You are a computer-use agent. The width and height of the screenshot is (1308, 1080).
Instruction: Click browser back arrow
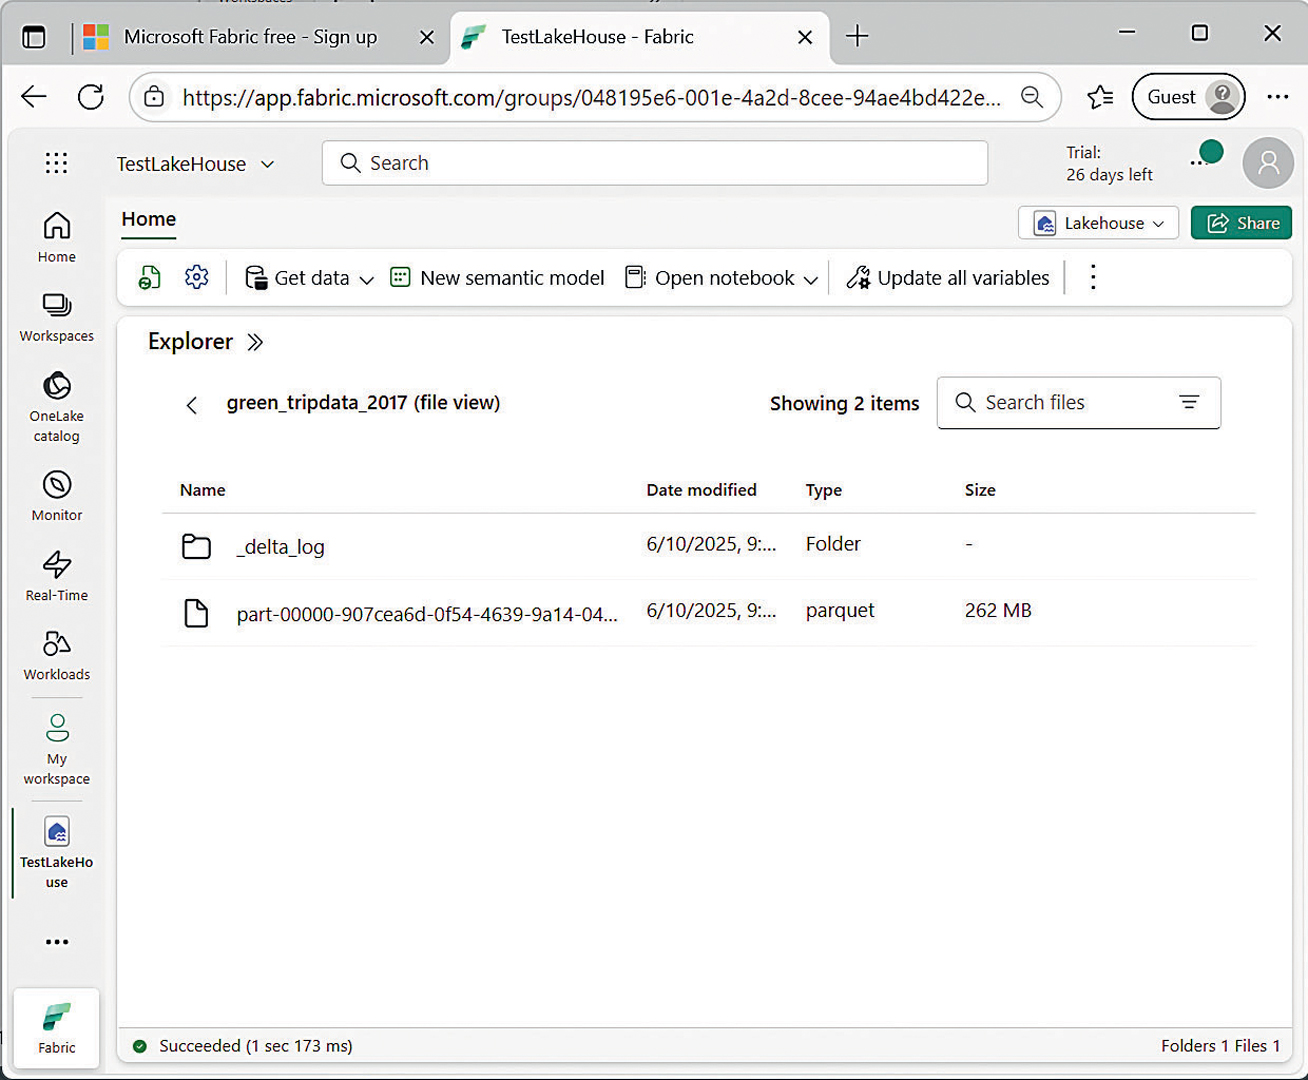pyautogui.click(x=34, y=97)
